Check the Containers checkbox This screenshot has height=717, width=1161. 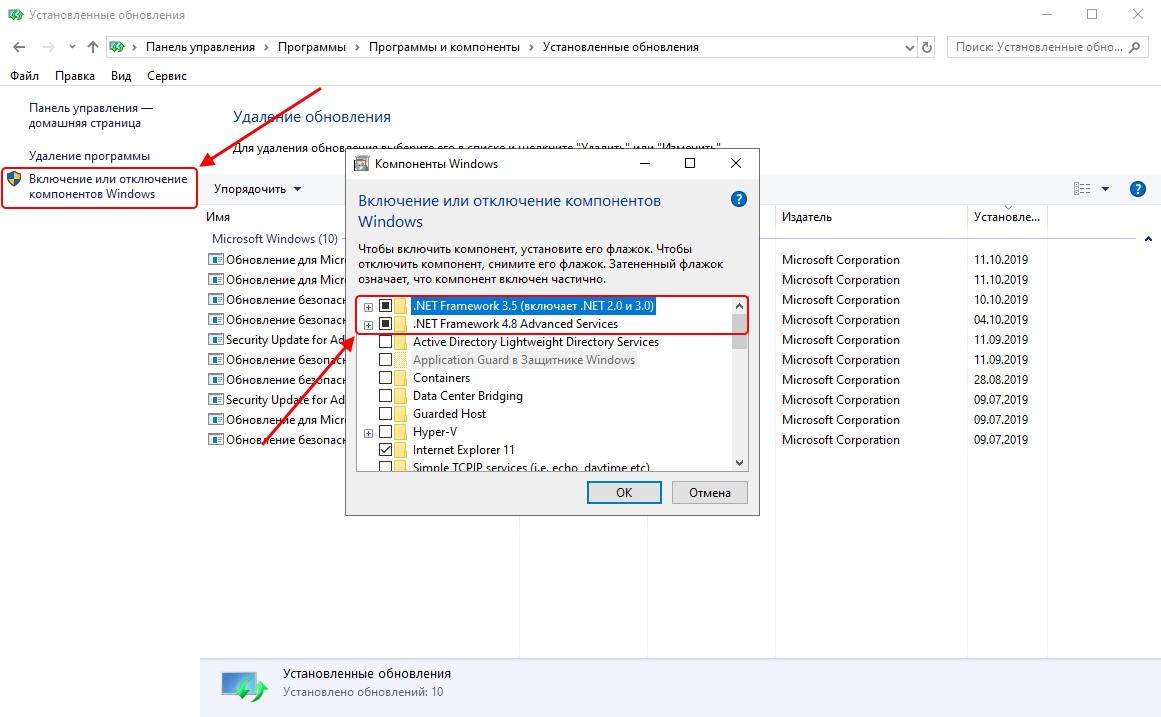385,378
